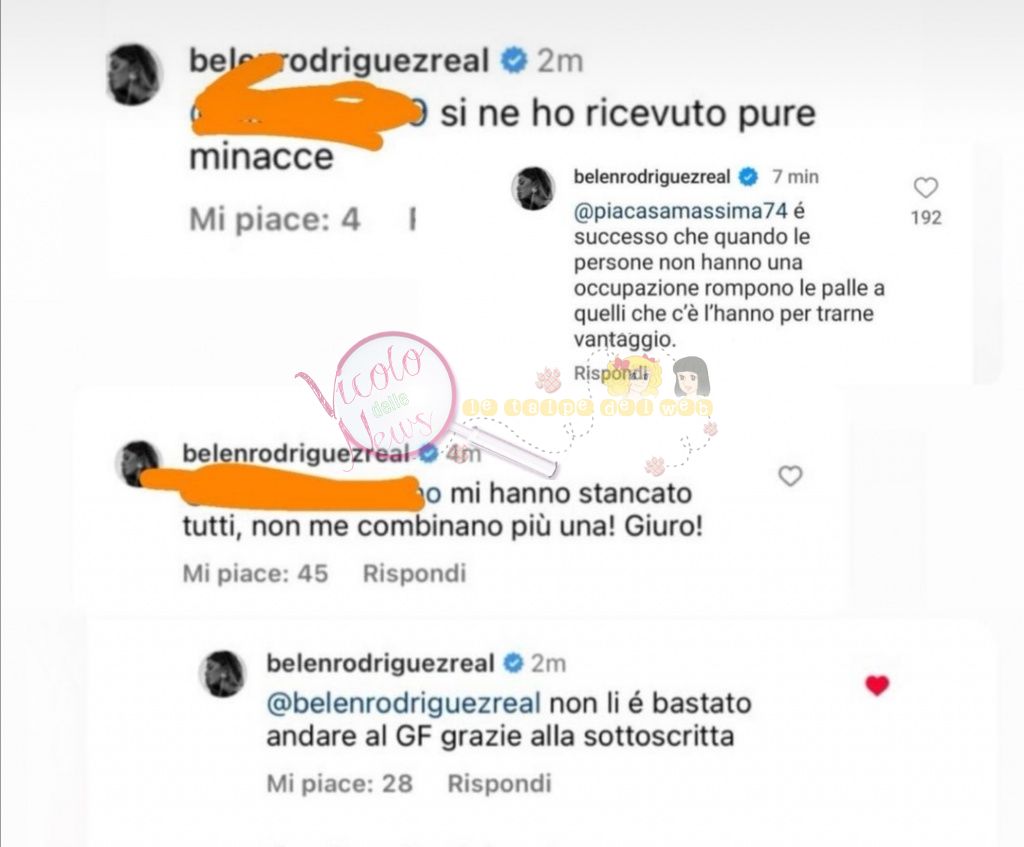Click verified badge on the bottom 2m comment
Image resolution: width=1024 pixels, height=847 pixels.
[x=514, y=663]
